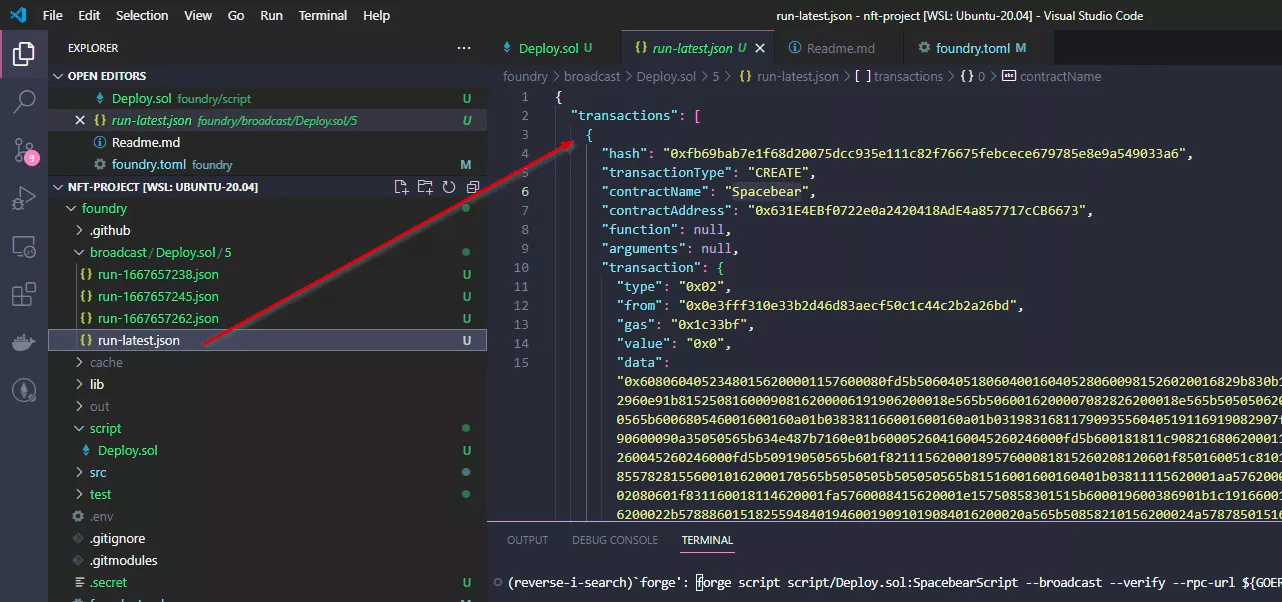Close the run-latest.json editor tab

click(761, 48)
